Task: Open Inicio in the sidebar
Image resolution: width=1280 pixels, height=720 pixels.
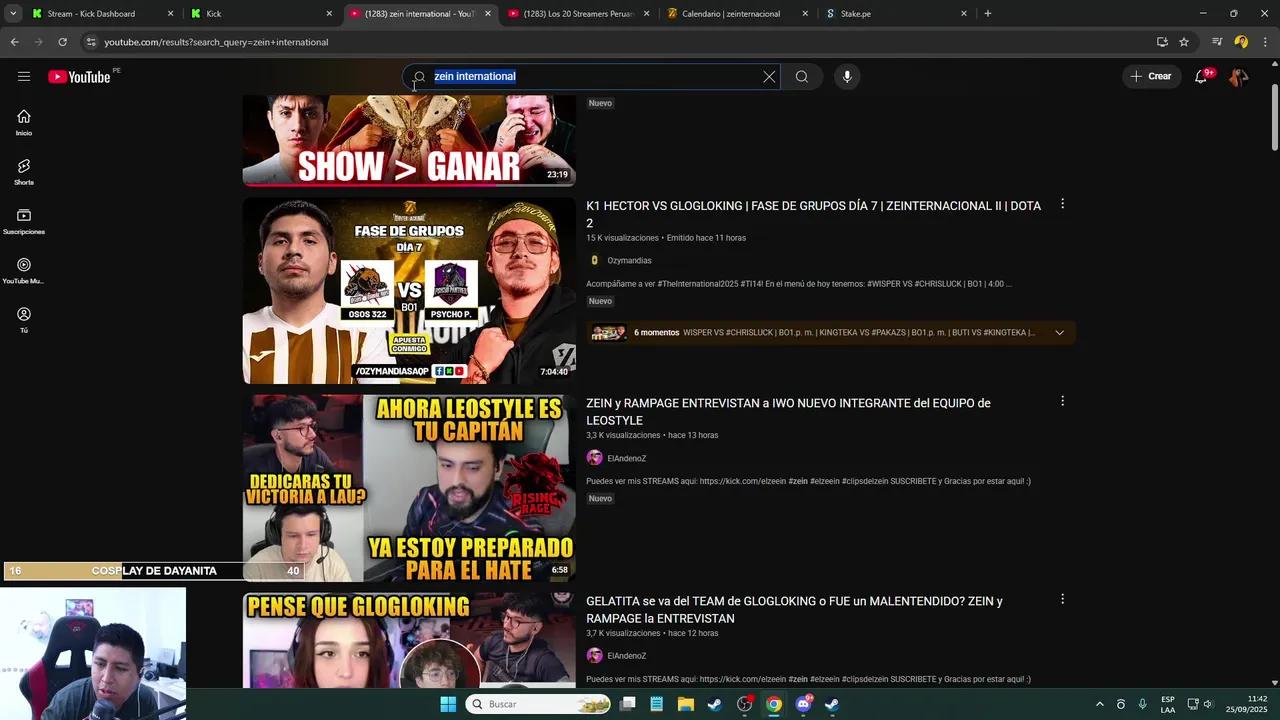Action: [24, 122]
